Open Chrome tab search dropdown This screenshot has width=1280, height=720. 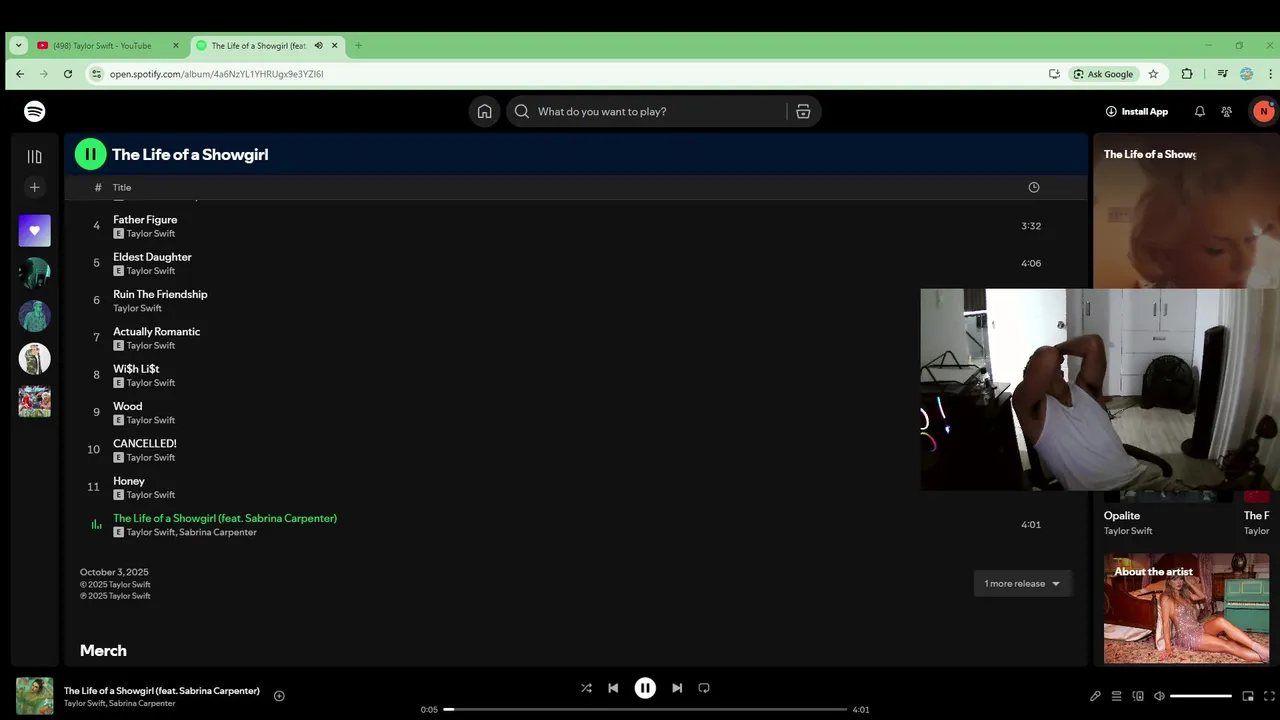pos(18,45)
